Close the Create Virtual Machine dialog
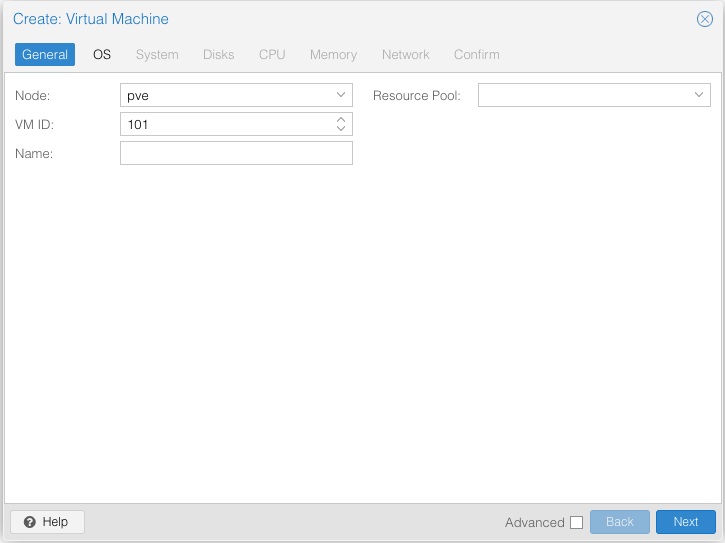This screenshot has height=543, width=725. (705, 19)
